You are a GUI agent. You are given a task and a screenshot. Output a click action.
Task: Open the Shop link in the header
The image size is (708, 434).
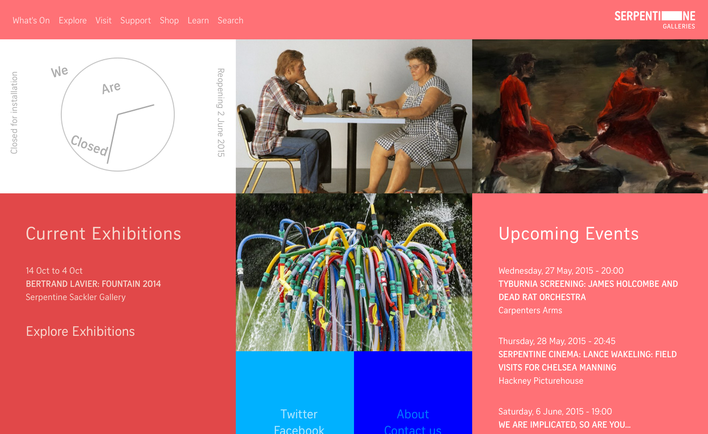click(169, 20)
